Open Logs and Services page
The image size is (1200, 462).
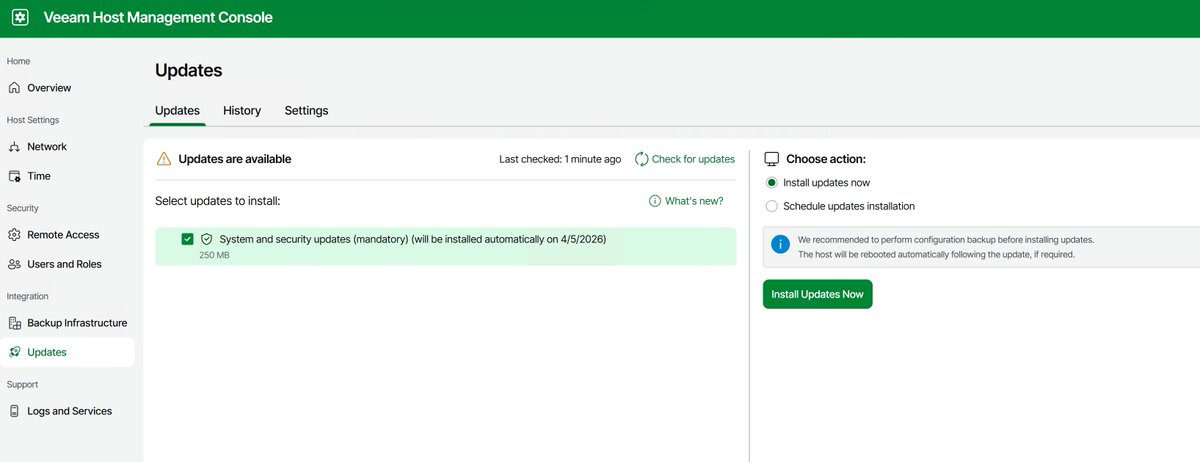click(68, 411)
